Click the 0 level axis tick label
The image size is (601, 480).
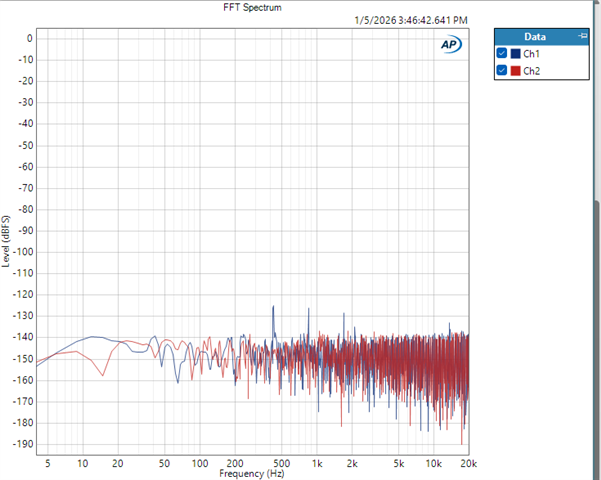pos(30,38)
